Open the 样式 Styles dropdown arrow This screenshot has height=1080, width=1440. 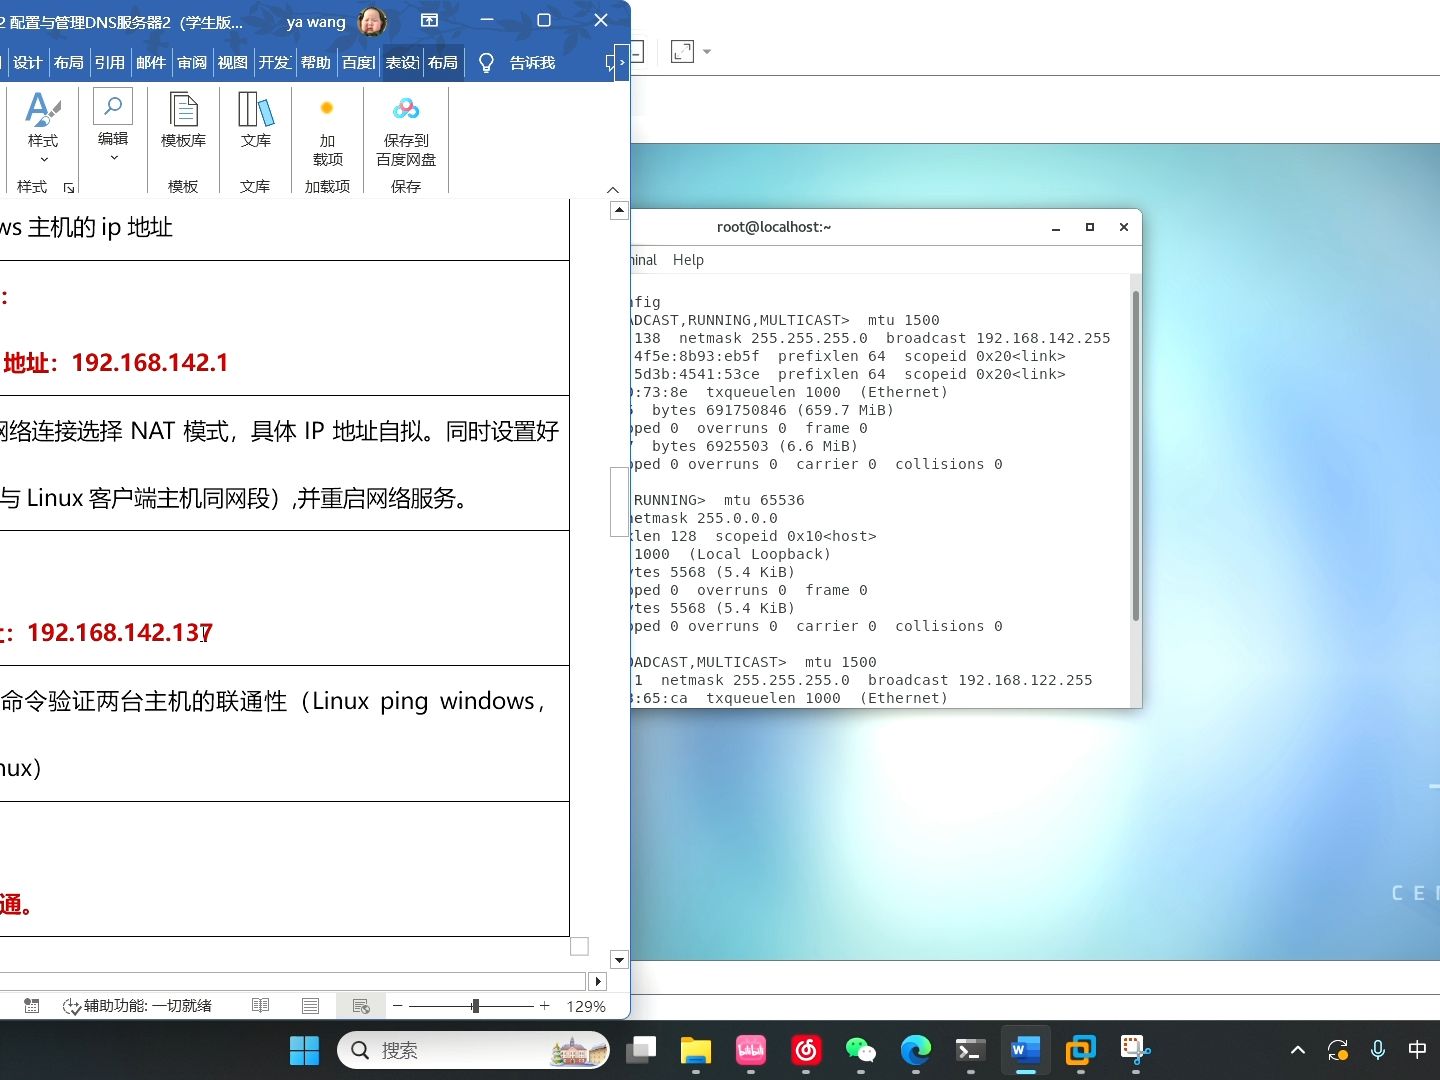coord(43,158)
